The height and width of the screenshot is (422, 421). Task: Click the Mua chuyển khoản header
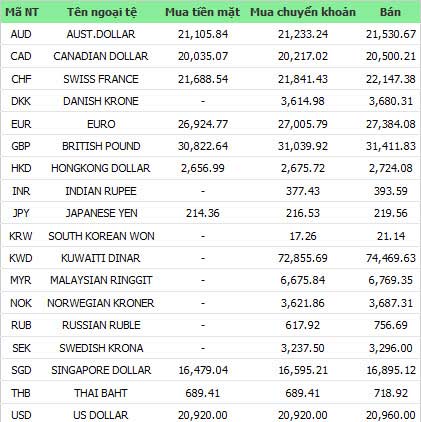pyautogui.click(x=303, y=12)
